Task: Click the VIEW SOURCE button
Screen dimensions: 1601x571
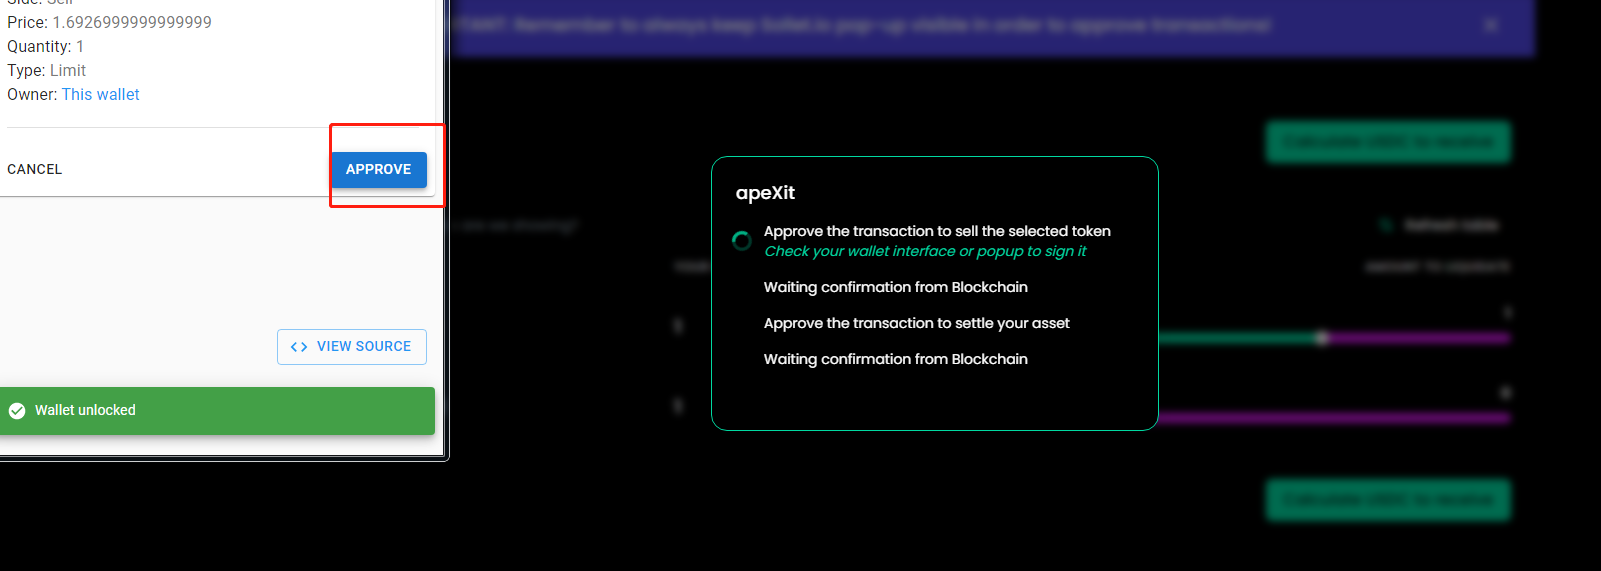Action: tap(352, 347)
